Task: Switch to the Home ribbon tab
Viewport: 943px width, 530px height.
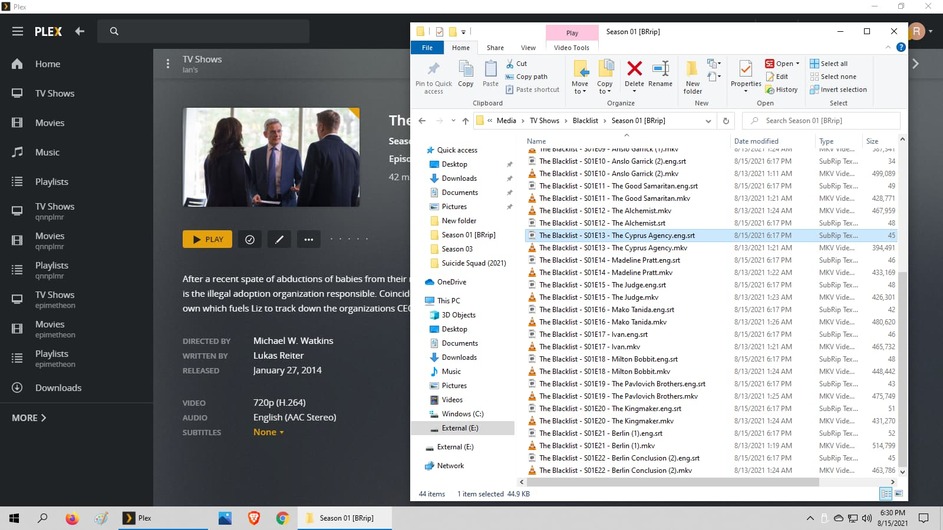Action: tap(461, 48)
